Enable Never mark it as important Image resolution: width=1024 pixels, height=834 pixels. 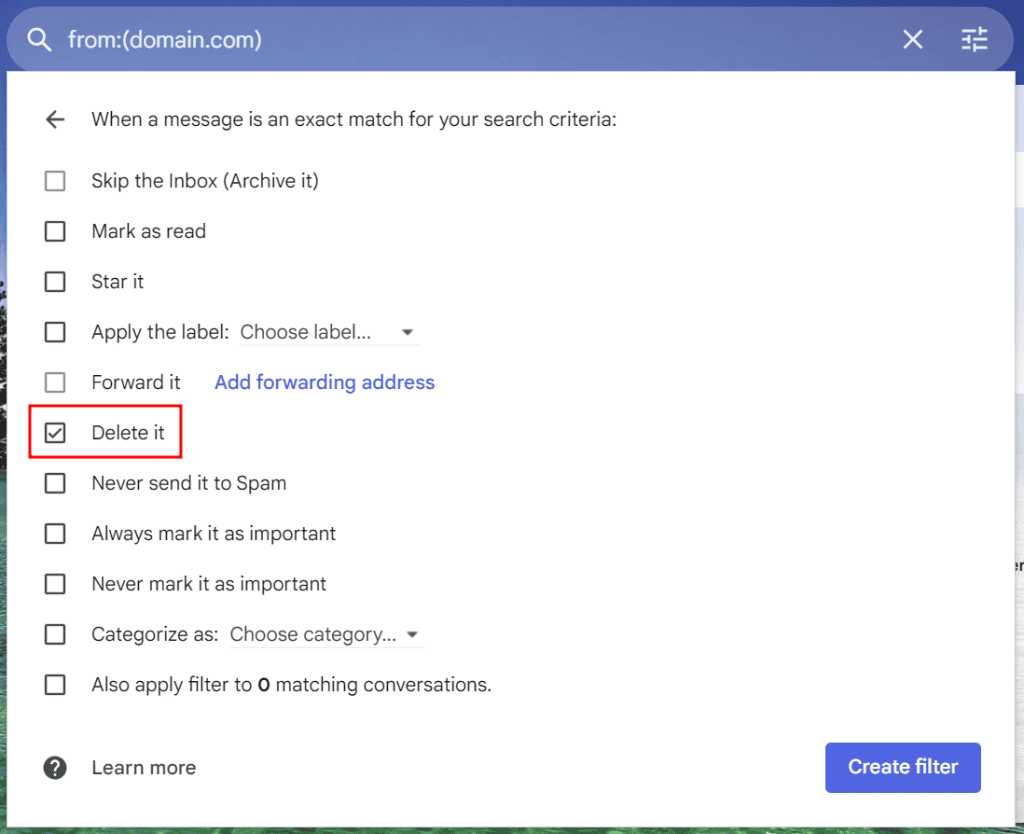[x=55, y=584]
